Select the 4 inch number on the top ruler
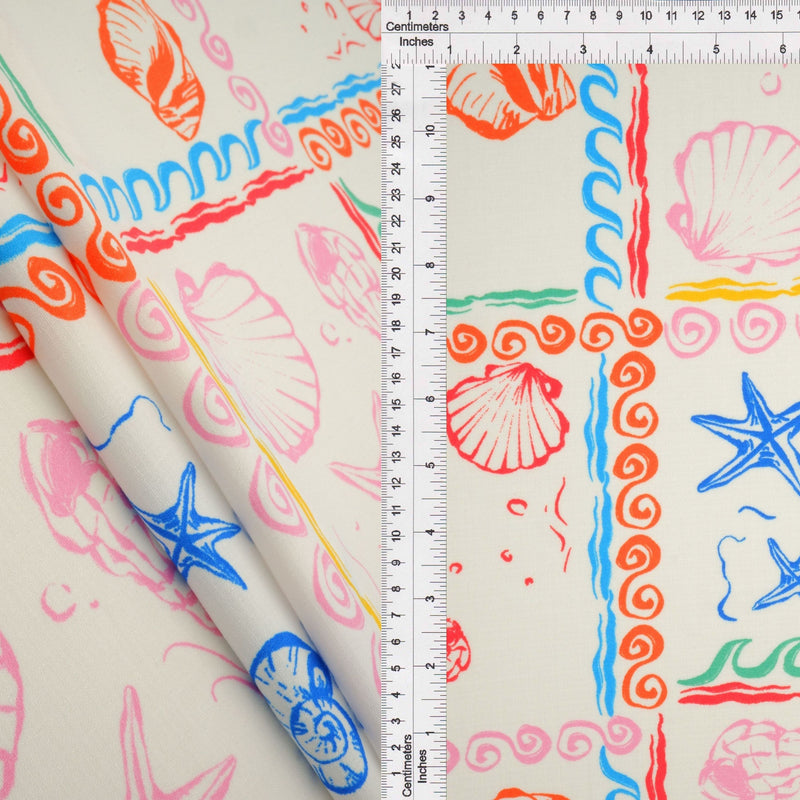The height and width of the screenshot is (800, 800). coord(649,49)
